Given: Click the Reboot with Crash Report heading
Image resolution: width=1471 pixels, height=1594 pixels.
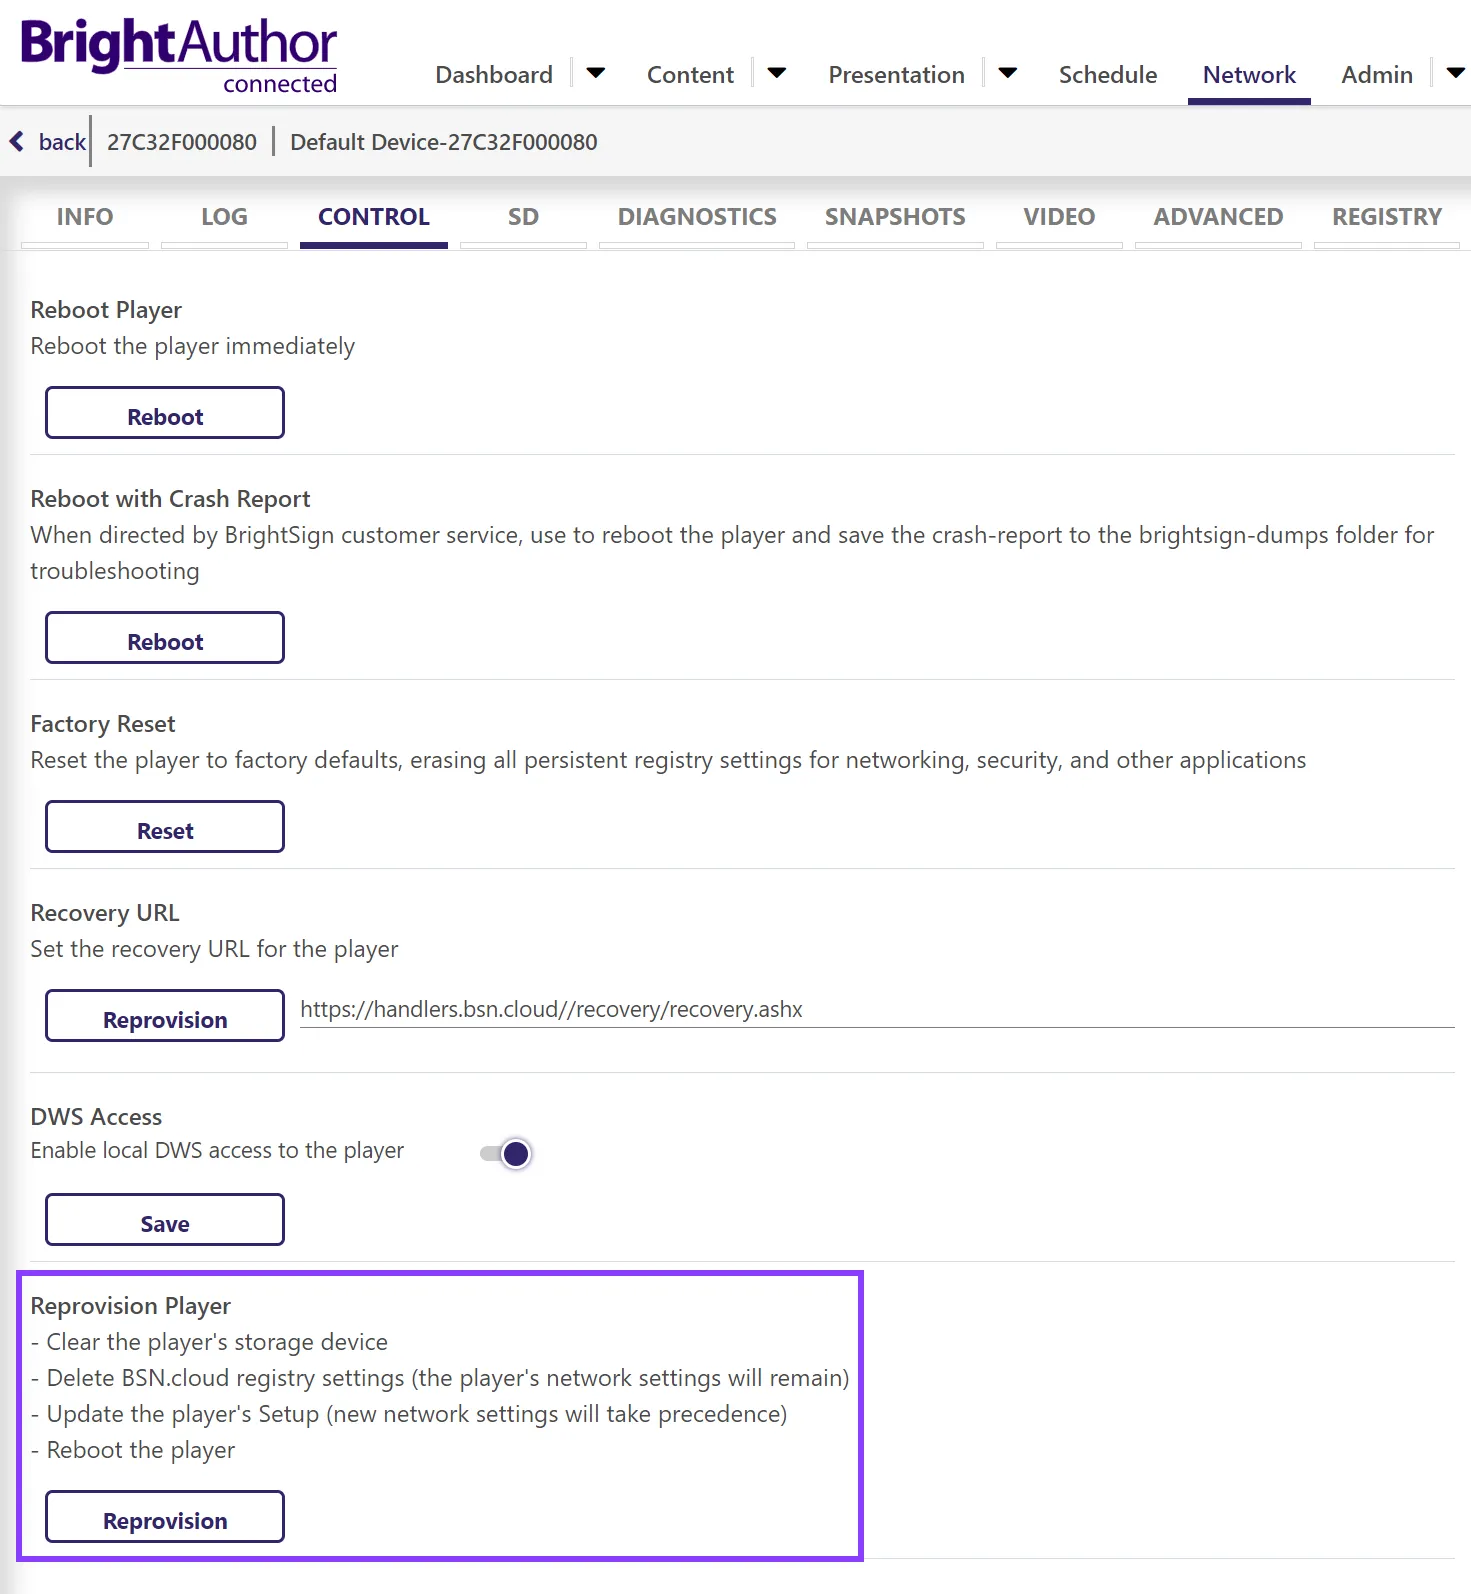Looking at the screenshot, I should [170, 499].
